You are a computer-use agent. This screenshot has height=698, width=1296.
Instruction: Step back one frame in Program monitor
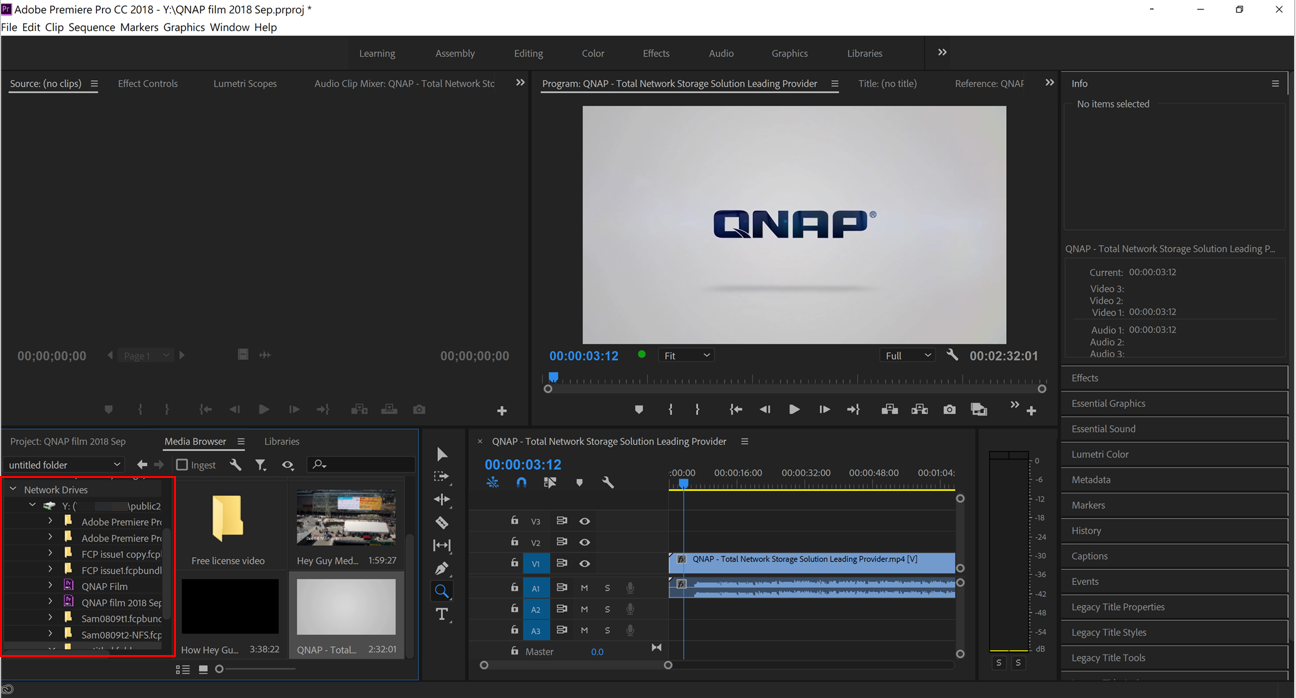point(765,409)
